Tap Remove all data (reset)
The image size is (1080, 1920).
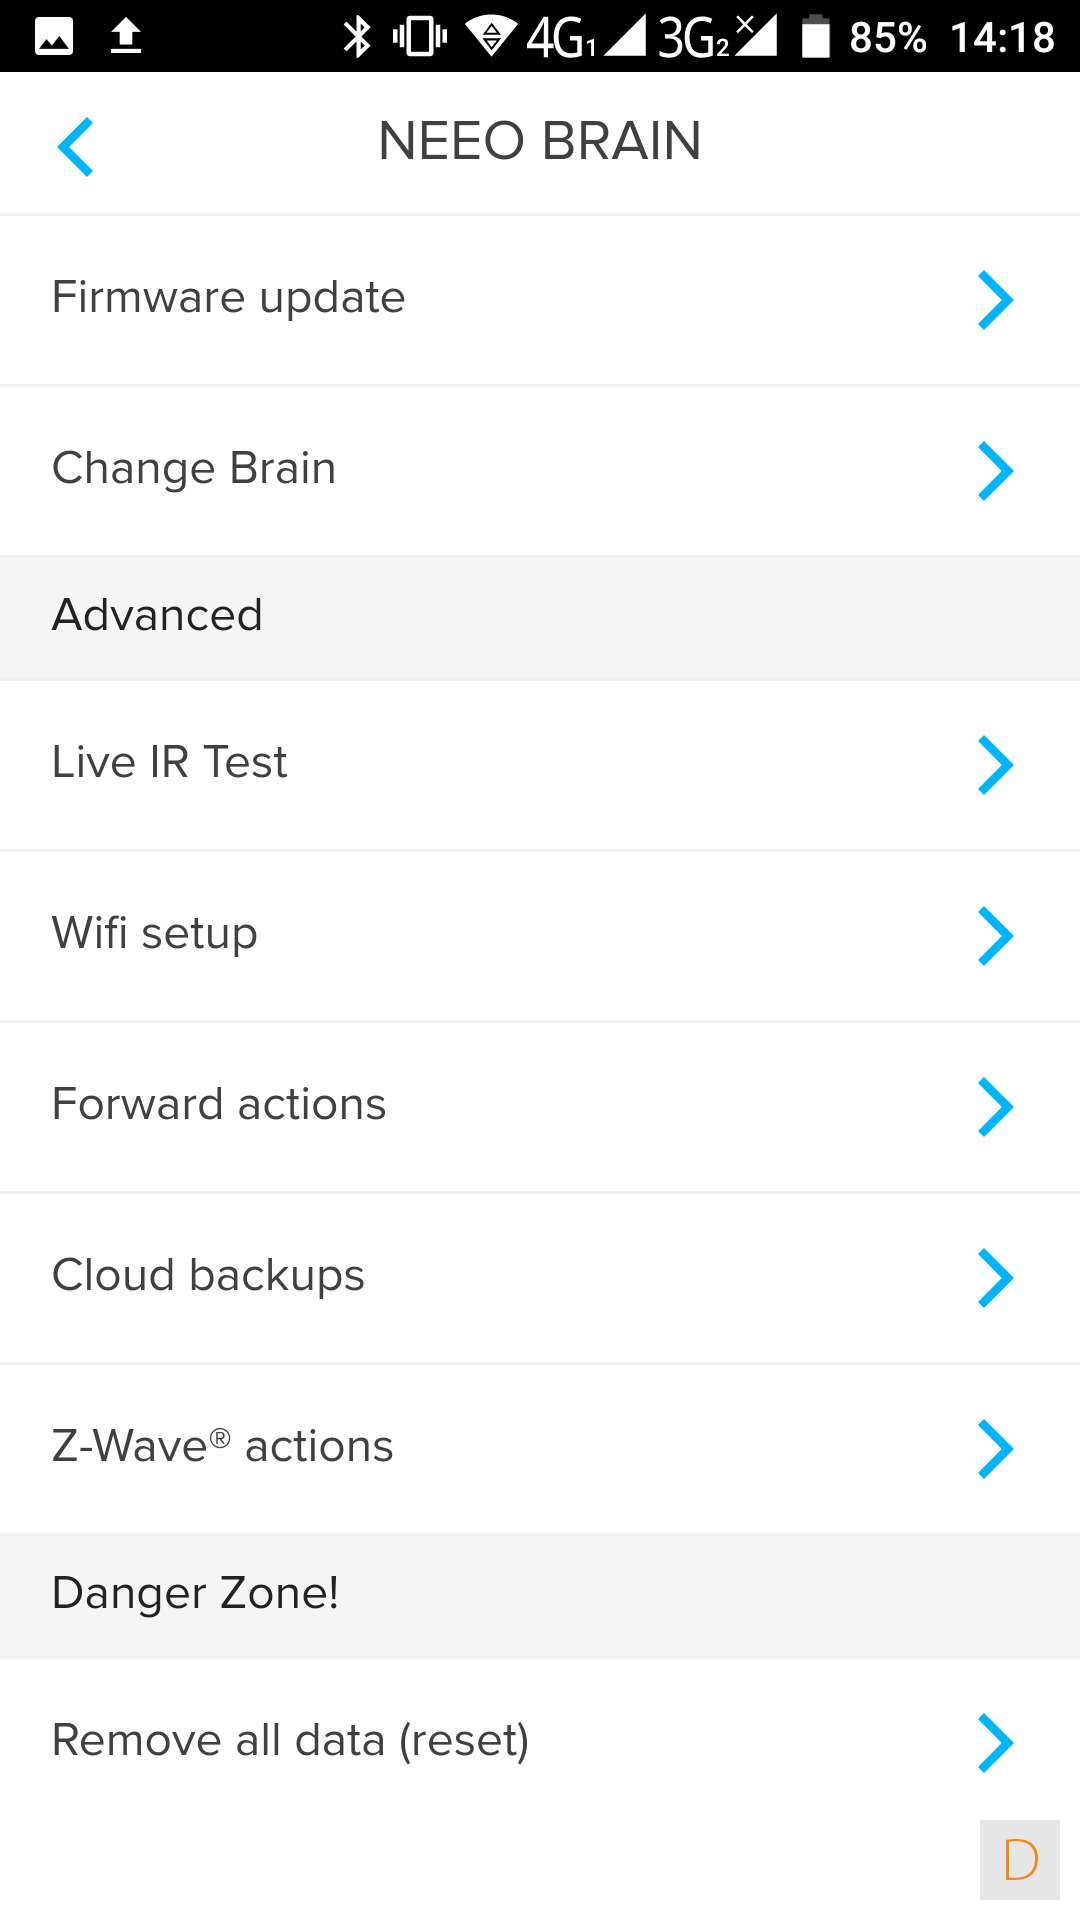tap(290, 1741)
